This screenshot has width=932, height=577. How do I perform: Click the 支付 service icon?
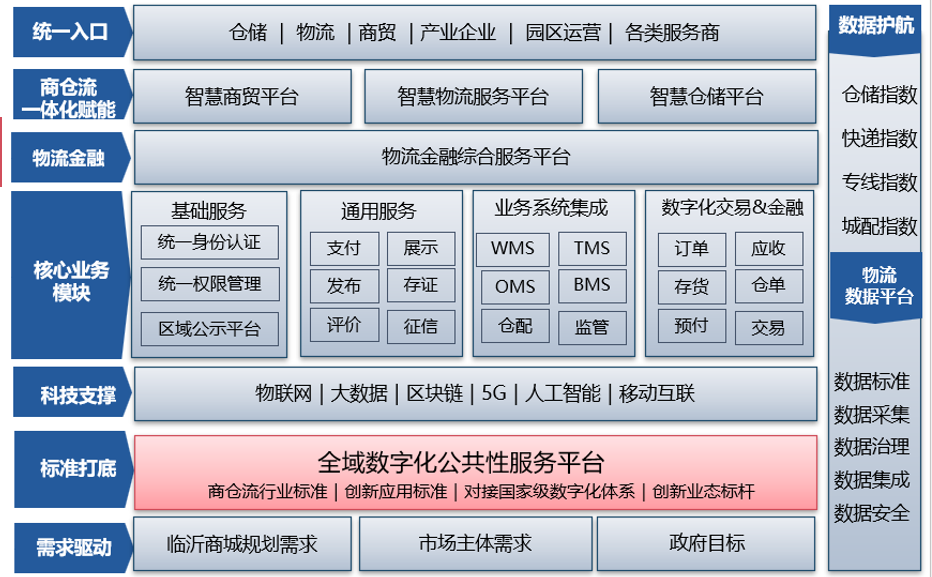(x=341, y=248)
